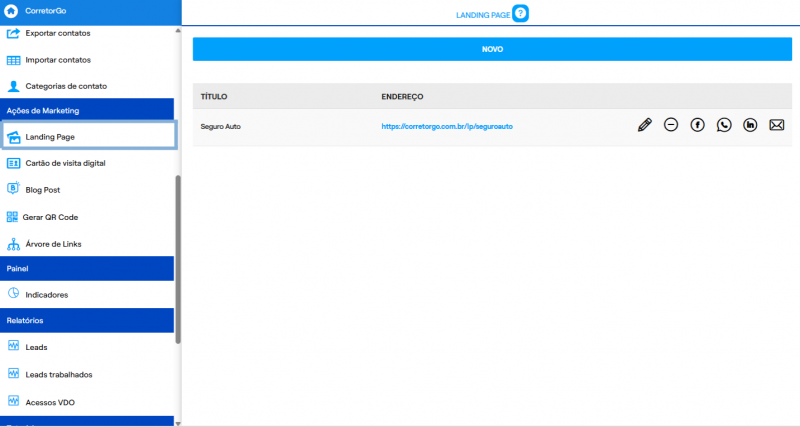This screenshot has height=427, width=800.
Task: Click the Seguro Auto title cell
Action: click(x=220, y=127)
